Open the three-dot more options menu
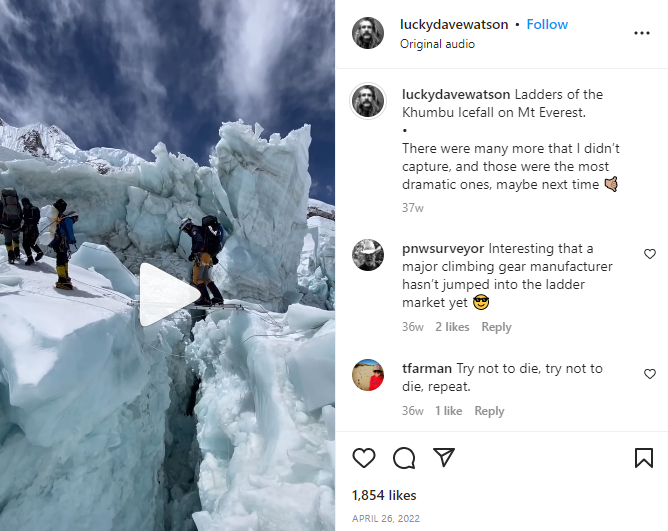This screenshot has width=668, height=531. point(642,33)
